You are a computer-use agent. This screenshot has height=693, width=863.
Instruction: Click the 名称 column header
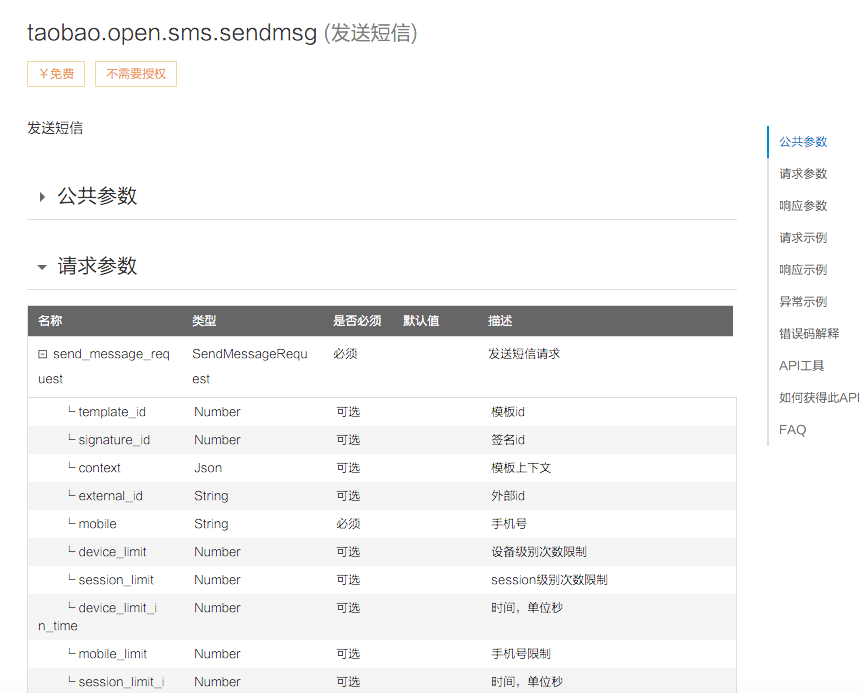pyautogui.click(x=50, y=320)
